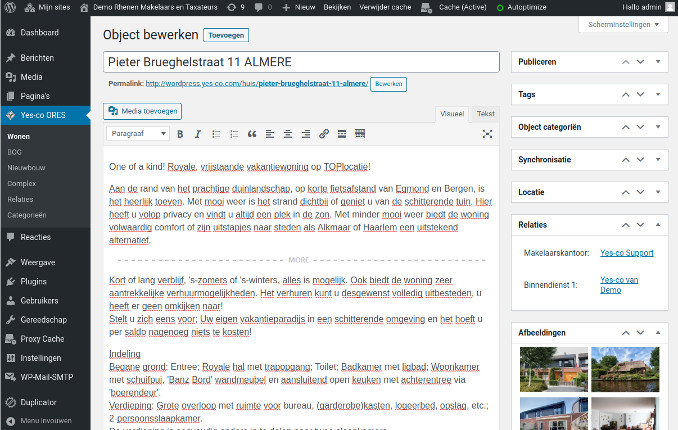The width and height of the screenshot is (678, 430).
Task: Open the WP-Mail-SMTP menu
Action: click(x=45, y=377)
